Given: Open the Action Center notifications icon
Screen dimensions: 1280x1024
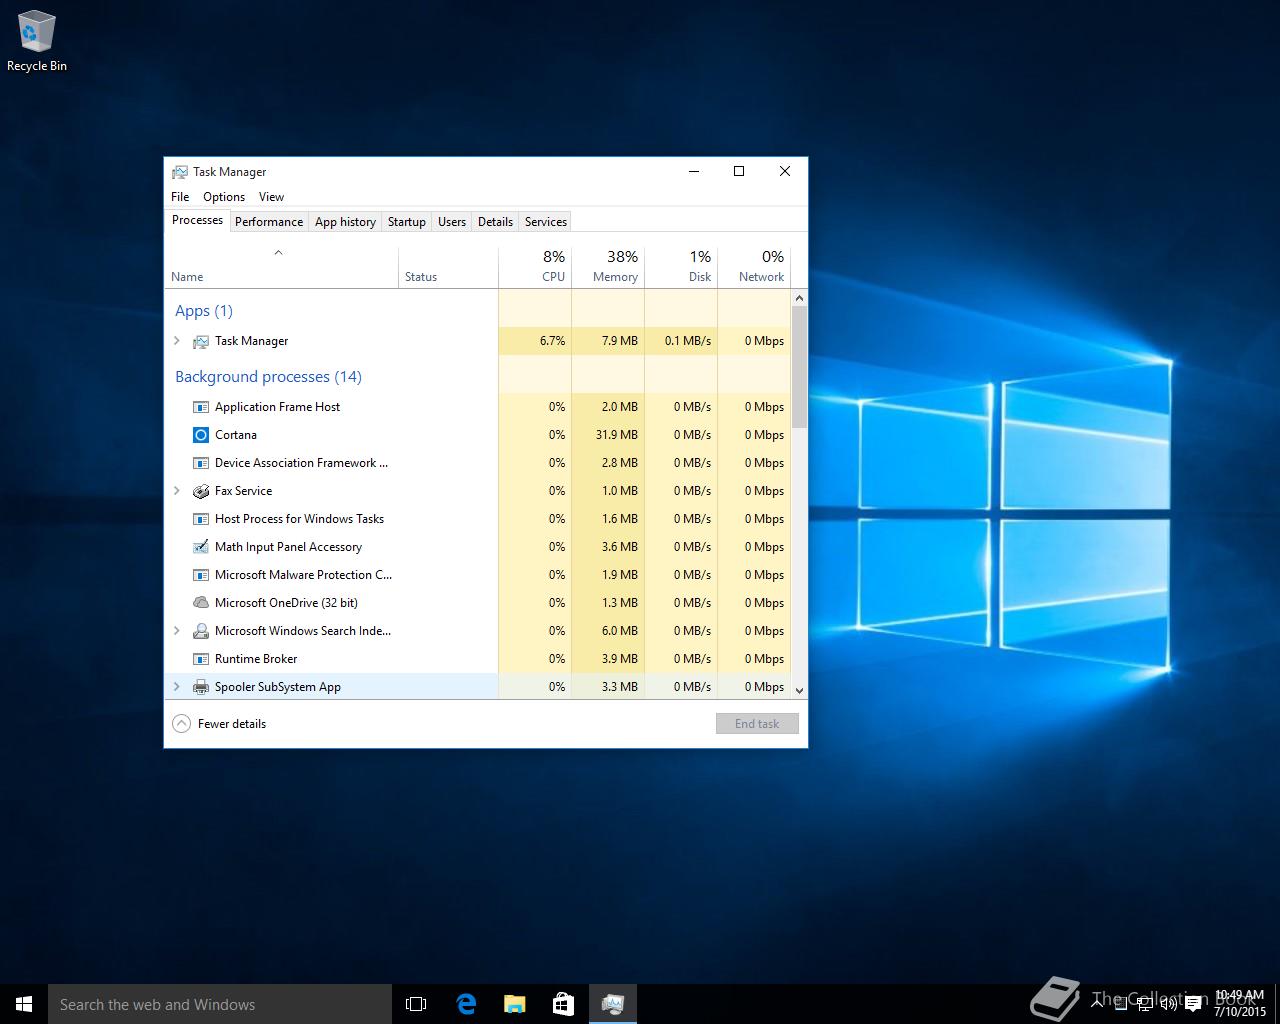Looking at the screenshot, I should coord(1193,1005).
